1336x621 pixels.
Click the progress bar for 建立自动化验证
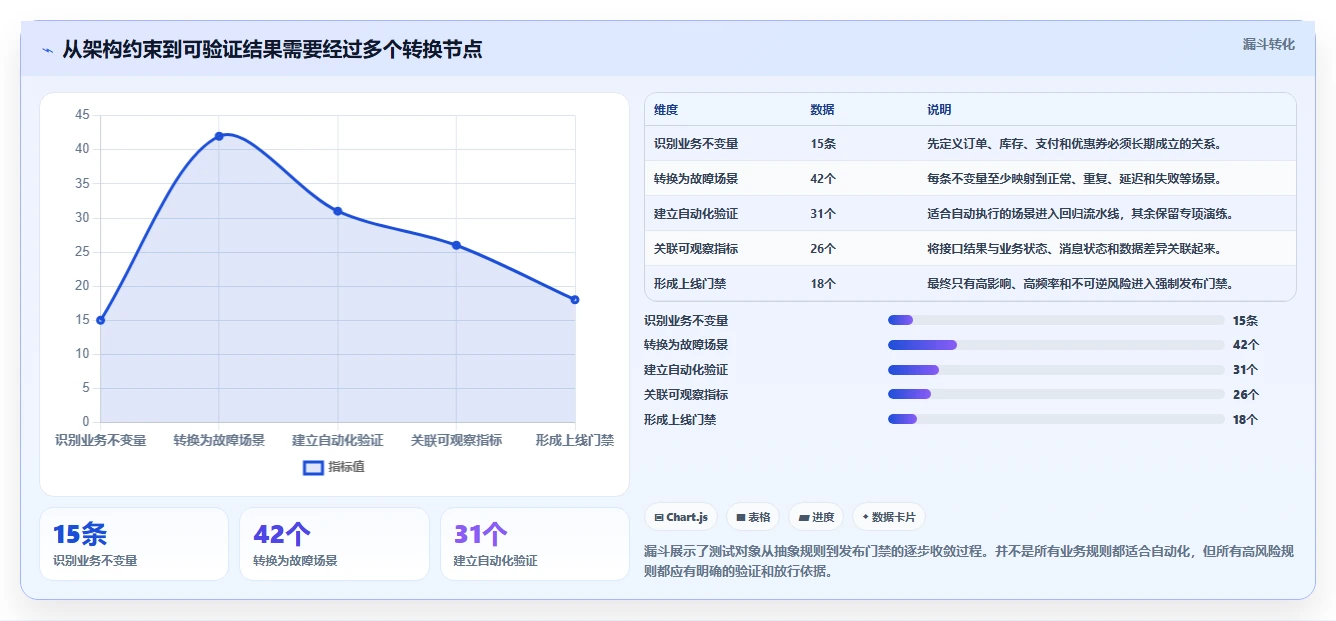point(1056,370)
